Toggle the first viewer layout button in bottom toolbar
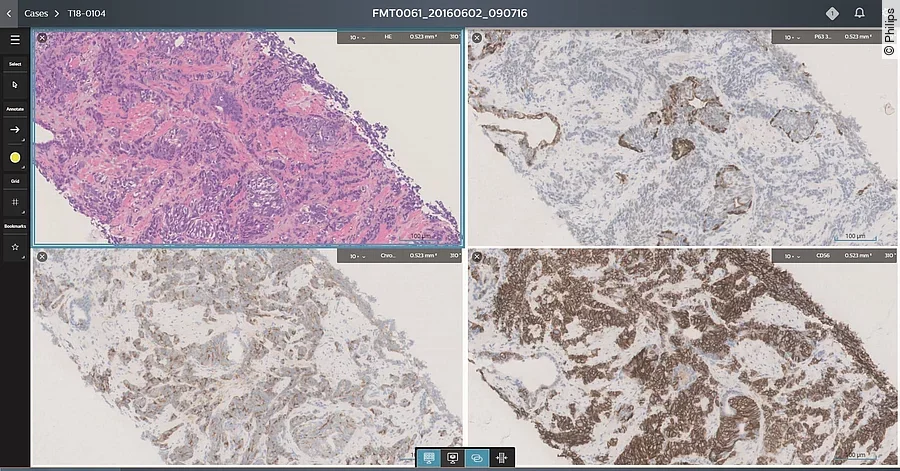Image resolution: width=900 pixels, height=471 pixels. (429, 458)
